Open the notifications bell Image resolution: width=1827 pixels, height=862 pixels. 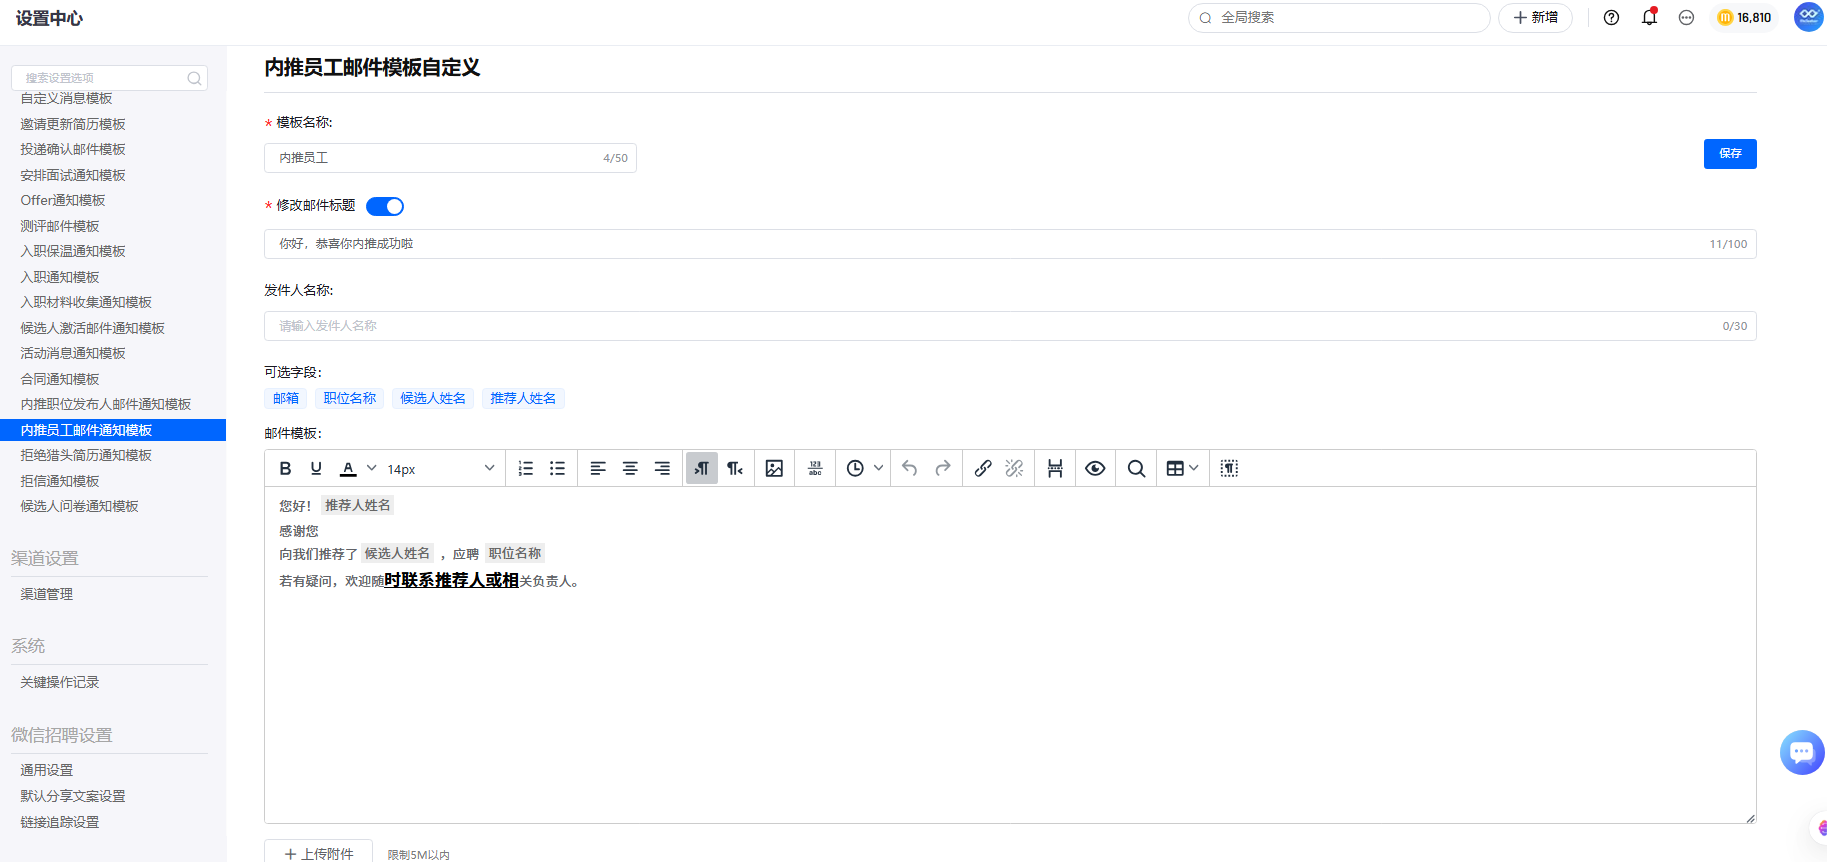click(1649, 17)
